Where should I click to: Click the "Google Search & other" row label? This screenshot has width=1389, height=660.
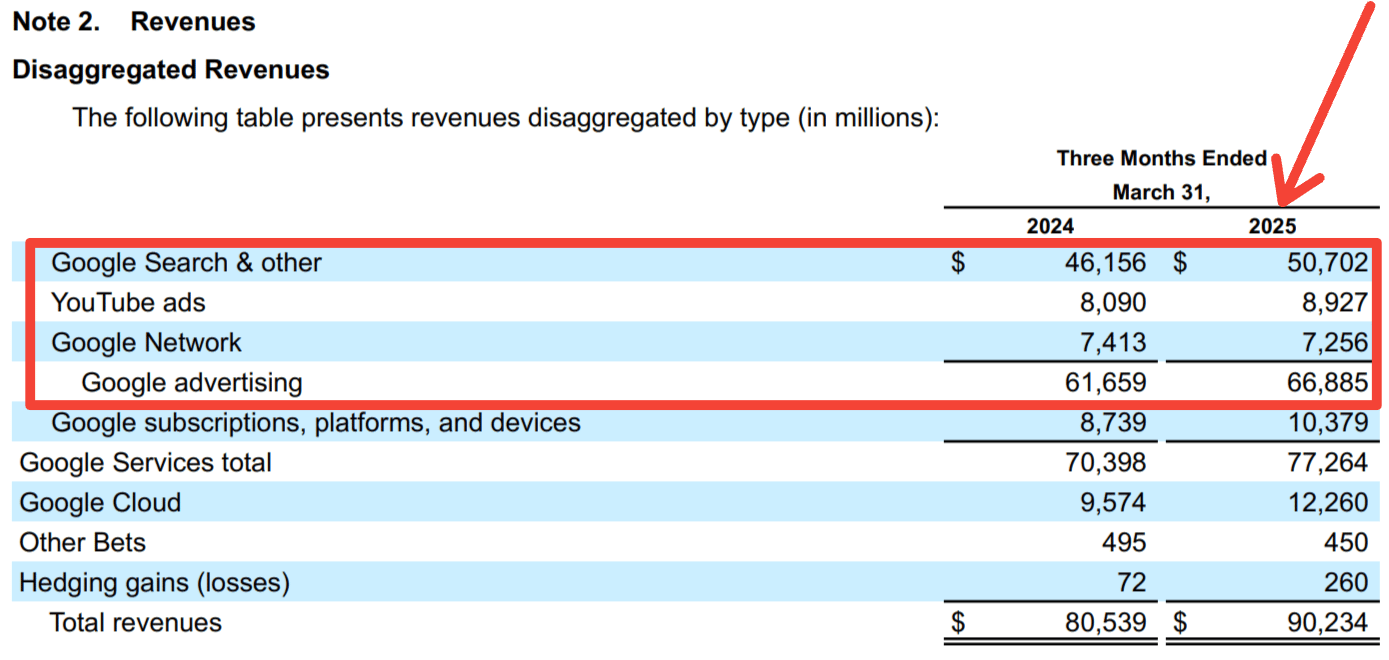pos(187,263)
